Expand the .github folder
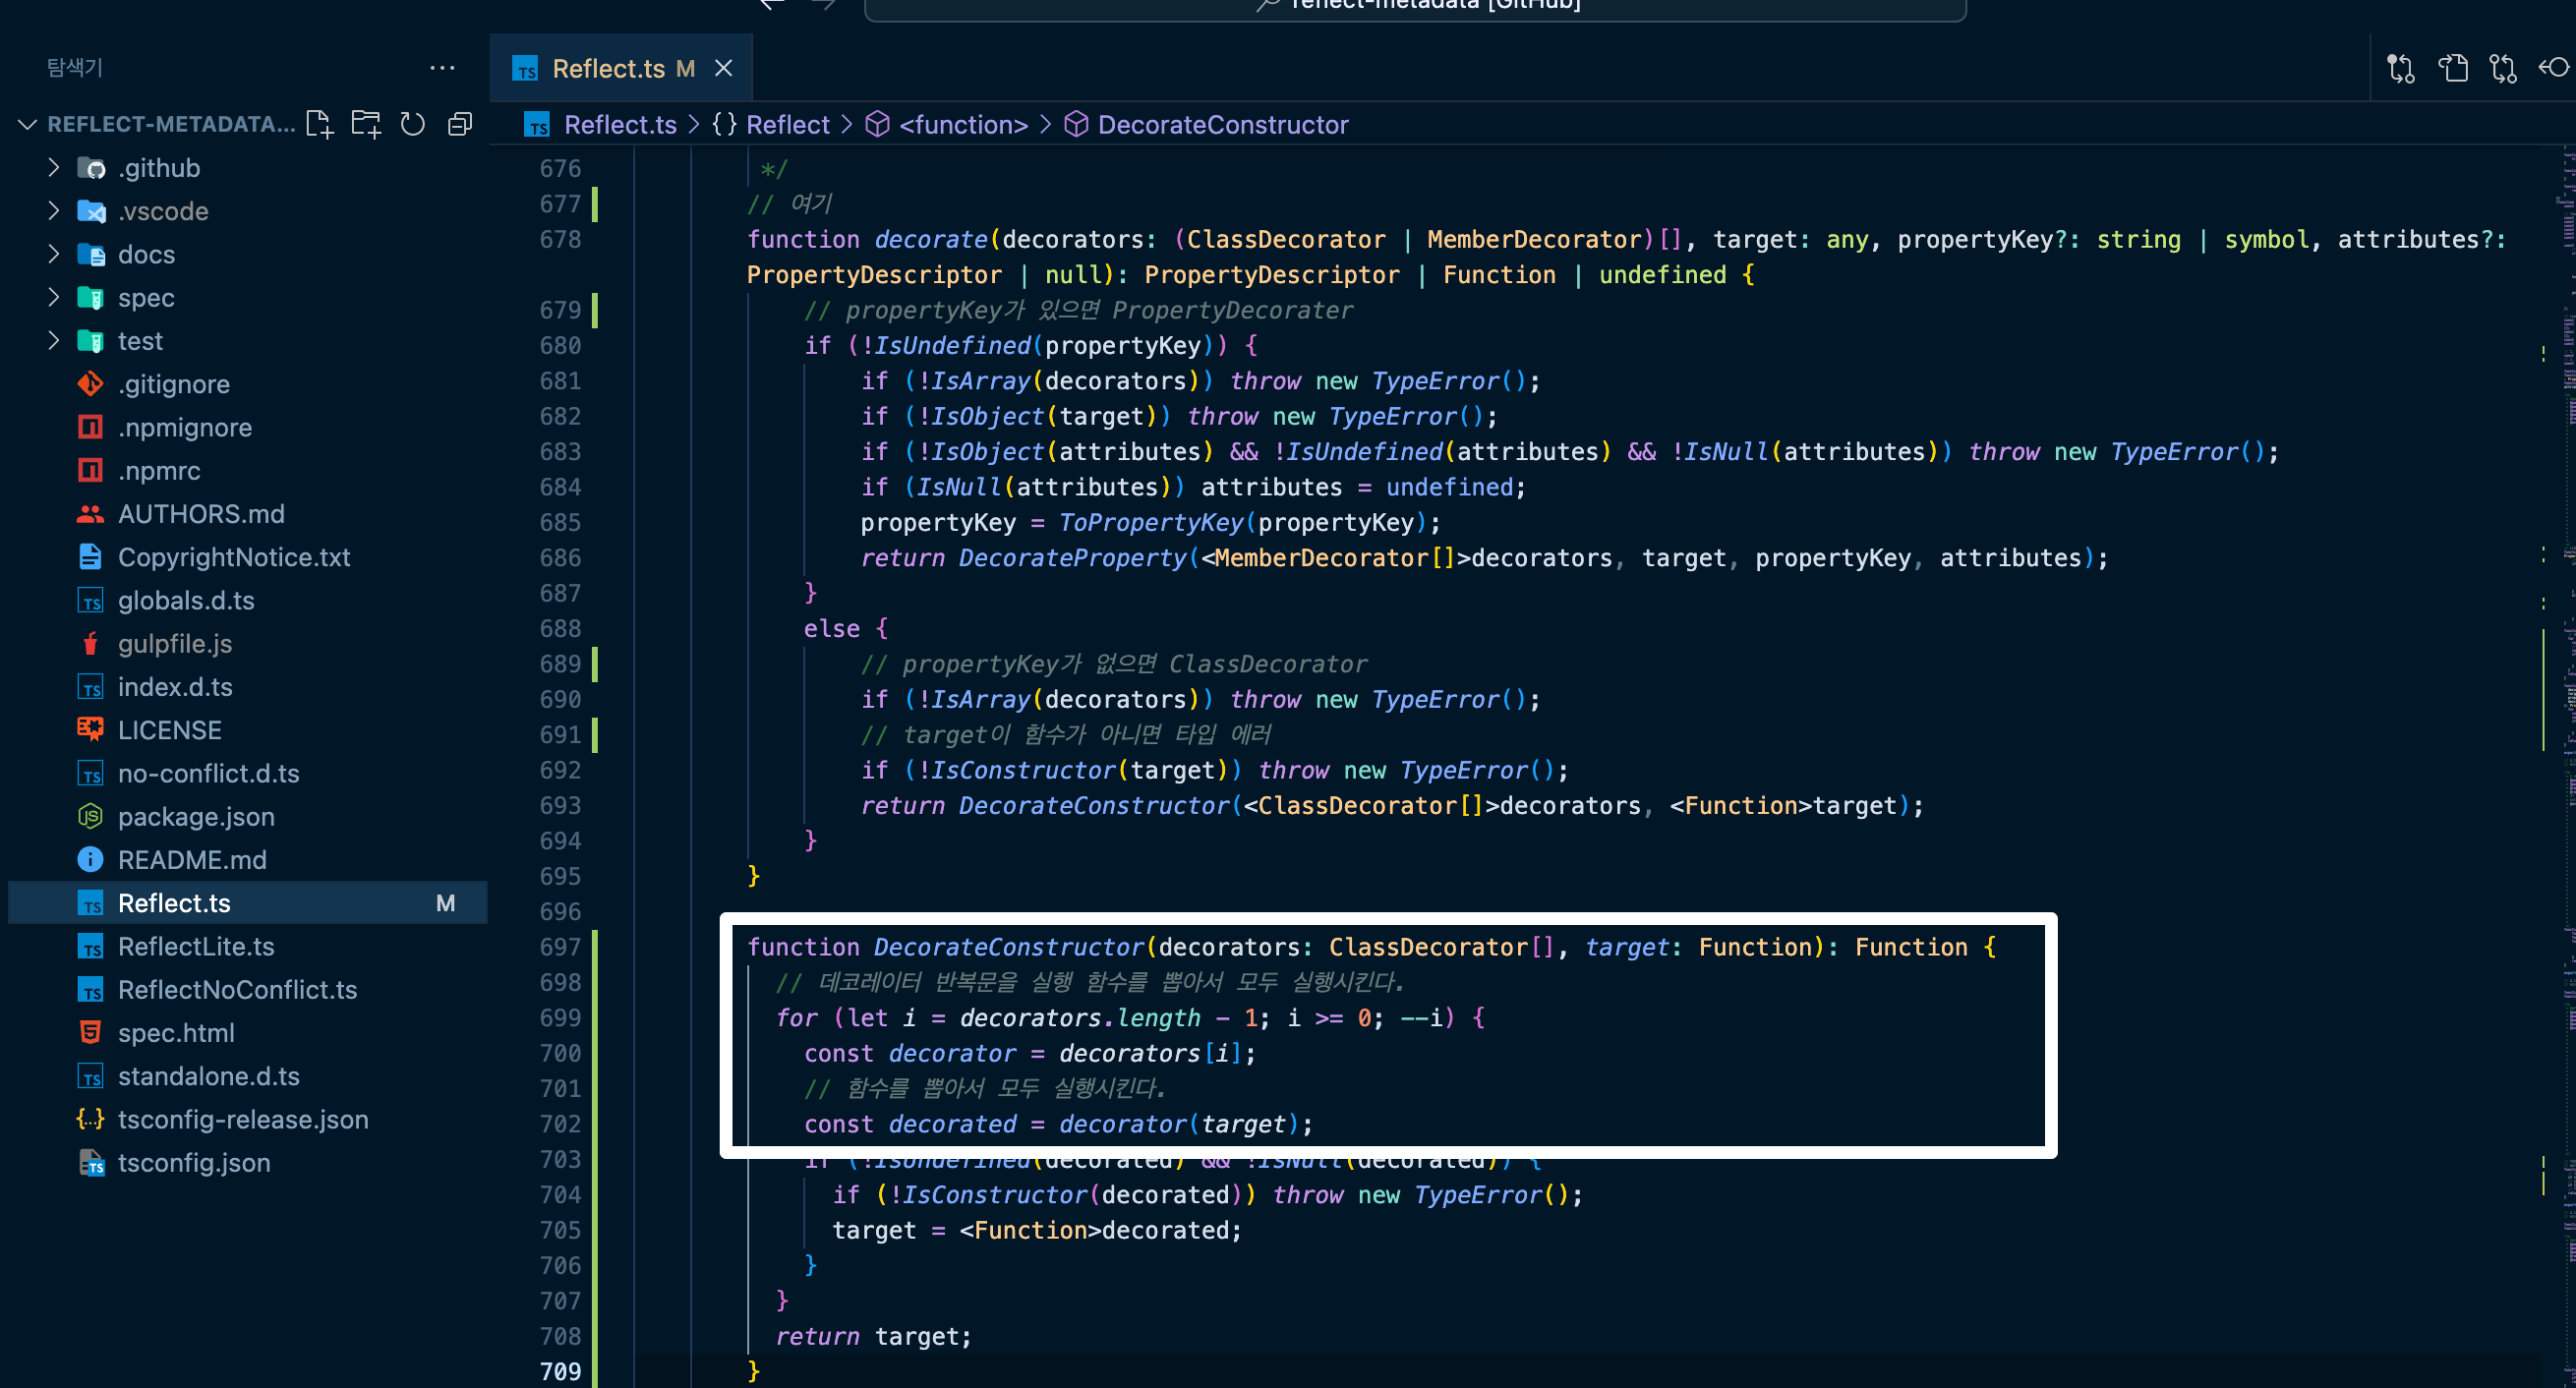The width and height of the screenshot is (2576, 1388). (158, 168)
